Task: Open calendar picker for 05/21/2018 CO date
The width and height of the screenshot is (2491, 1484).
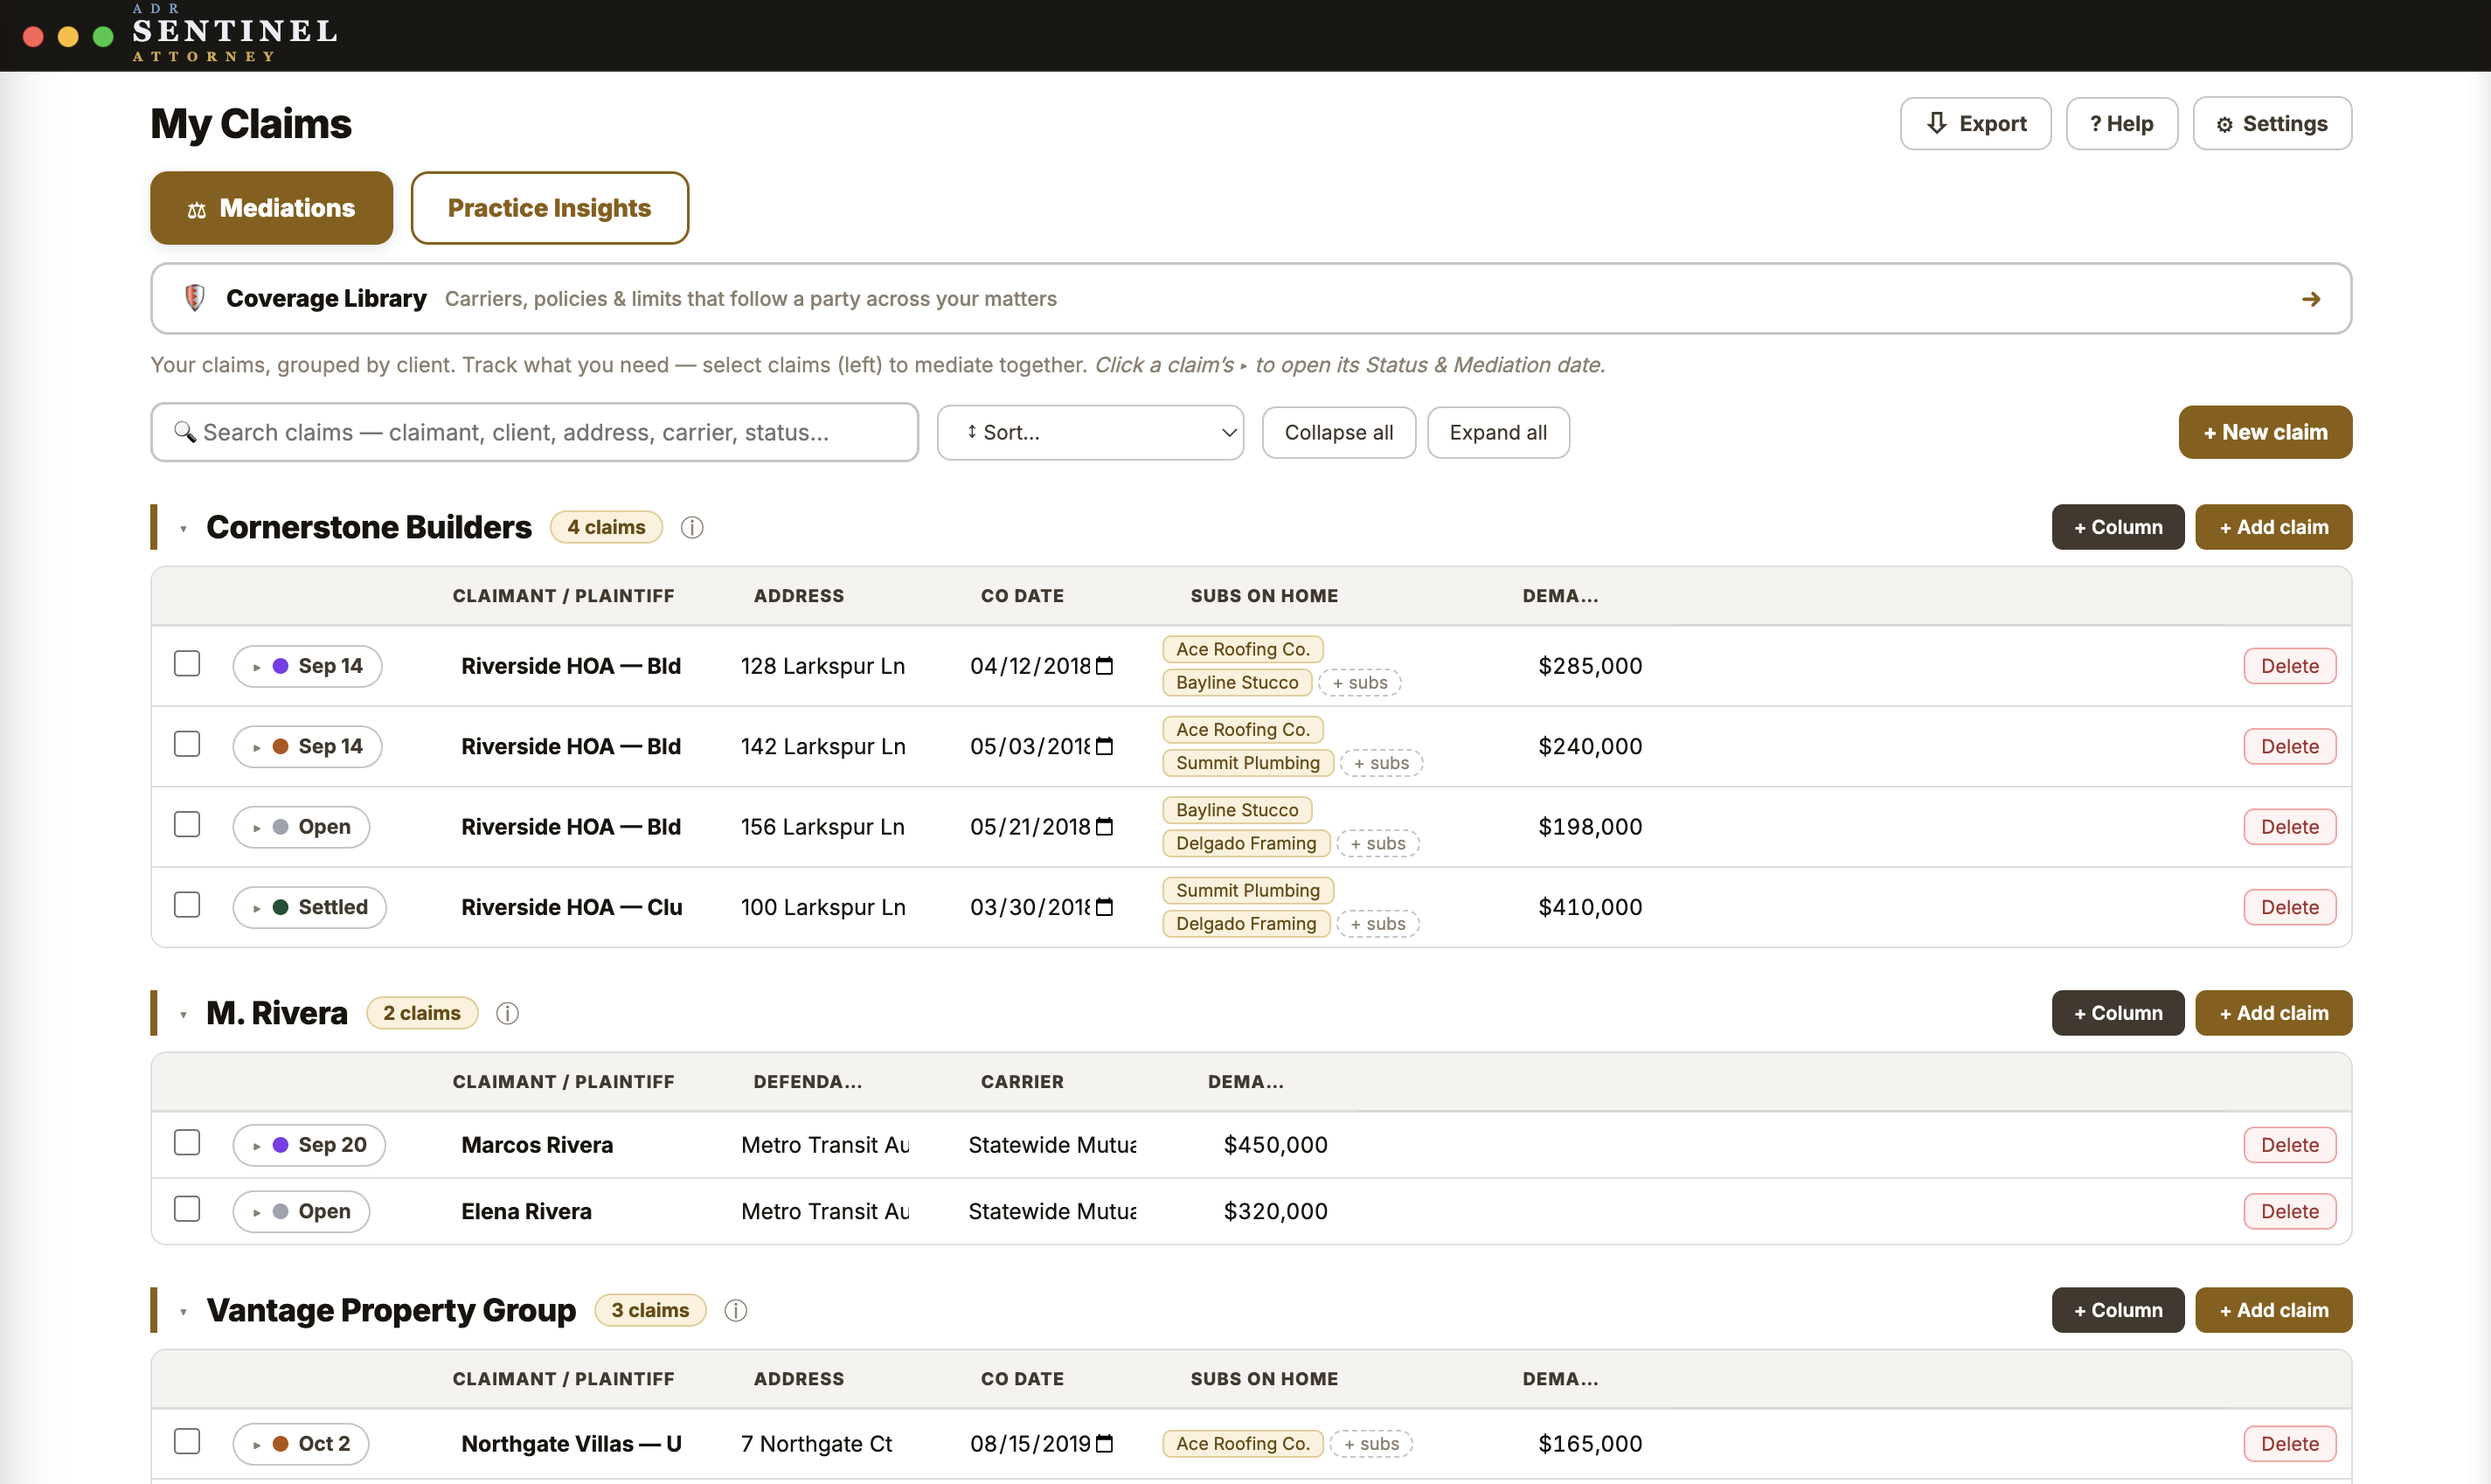Action: [1104, 827]
